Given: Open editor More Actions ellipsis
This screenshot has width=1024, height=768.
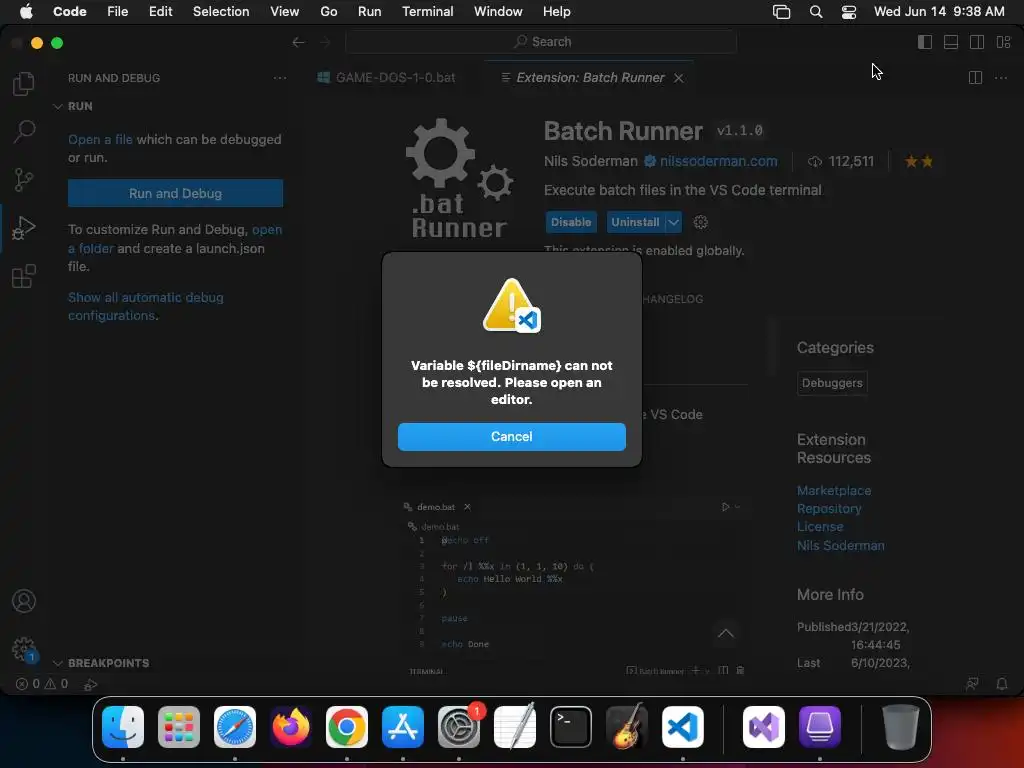Looking at the screenshot, I should (x=1000, y=78).
